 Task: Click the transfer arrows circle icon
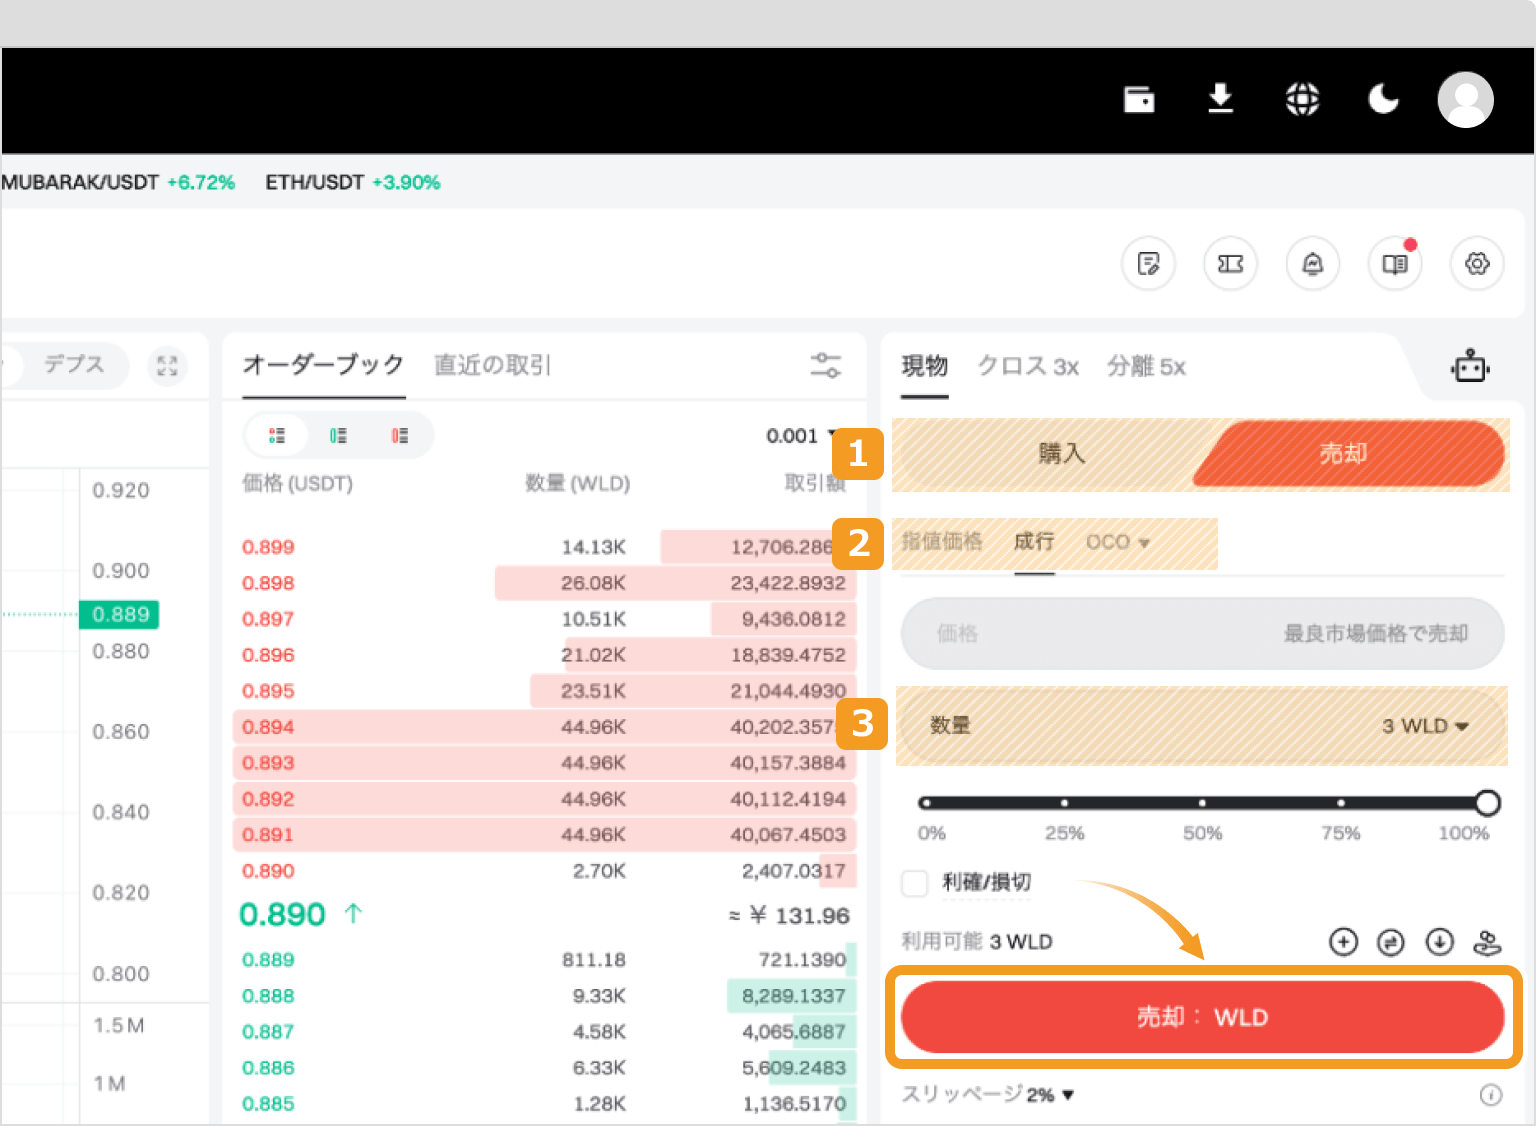pyautogui.click(x=1390, y=942)
